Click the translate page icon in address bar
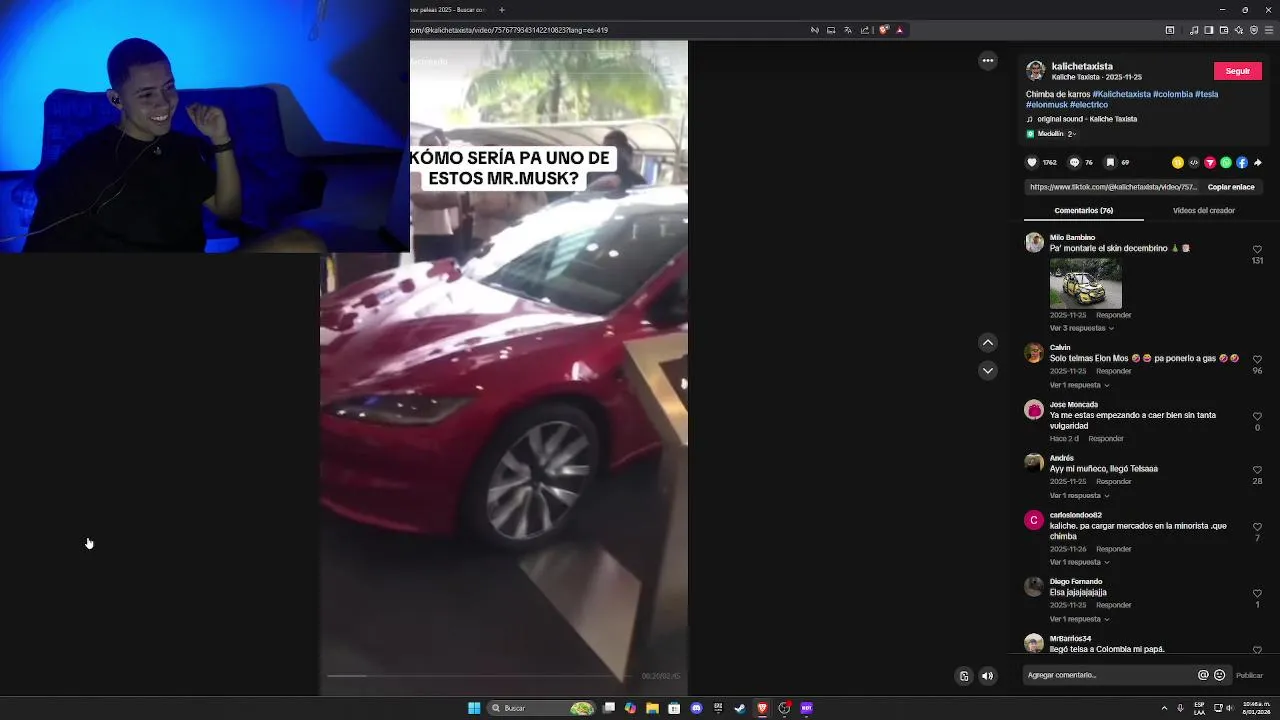This screenshot has height=720, width=1280. 847,30
